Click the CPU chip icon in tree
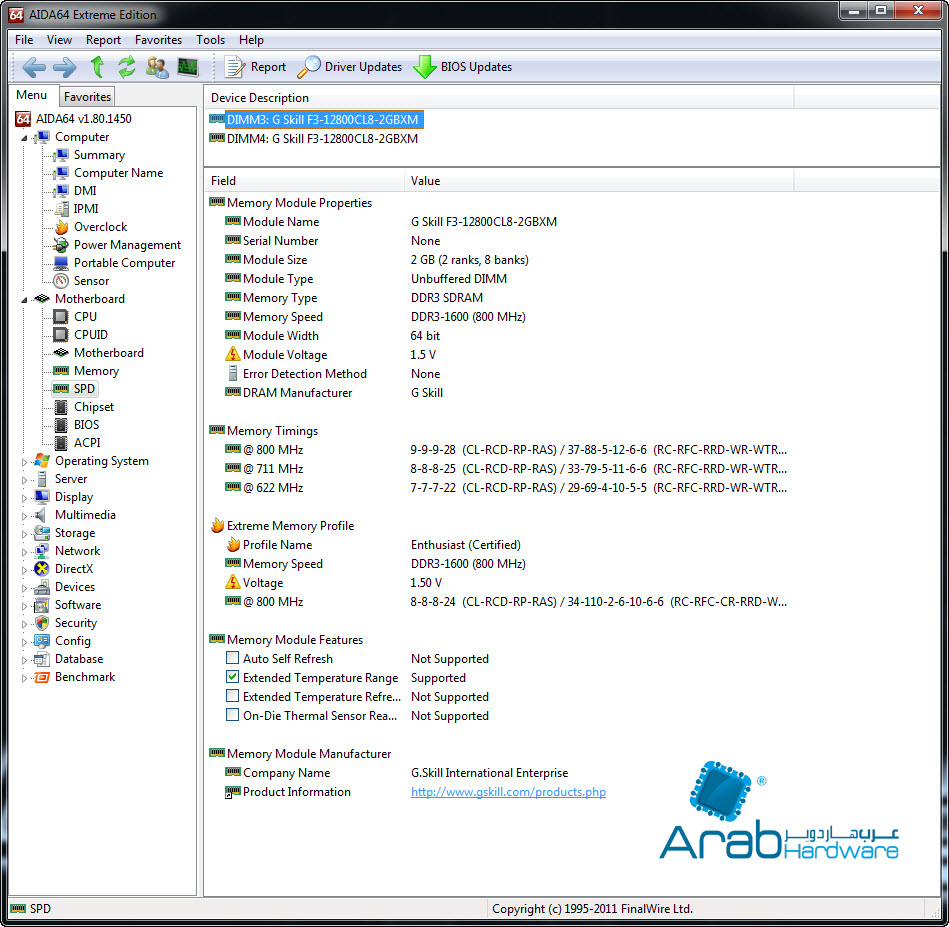Image resolution: width=949 pixels, height=927 pixels. [x=61, y=316]
